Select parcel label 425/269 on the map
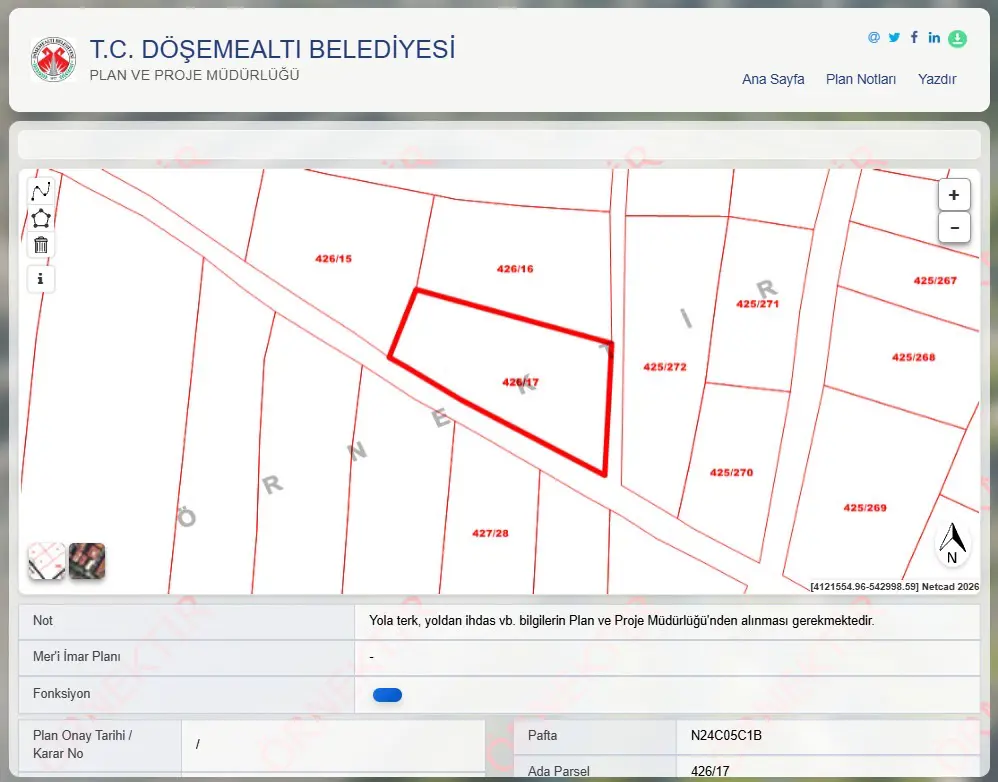 (x=865, y=507)
